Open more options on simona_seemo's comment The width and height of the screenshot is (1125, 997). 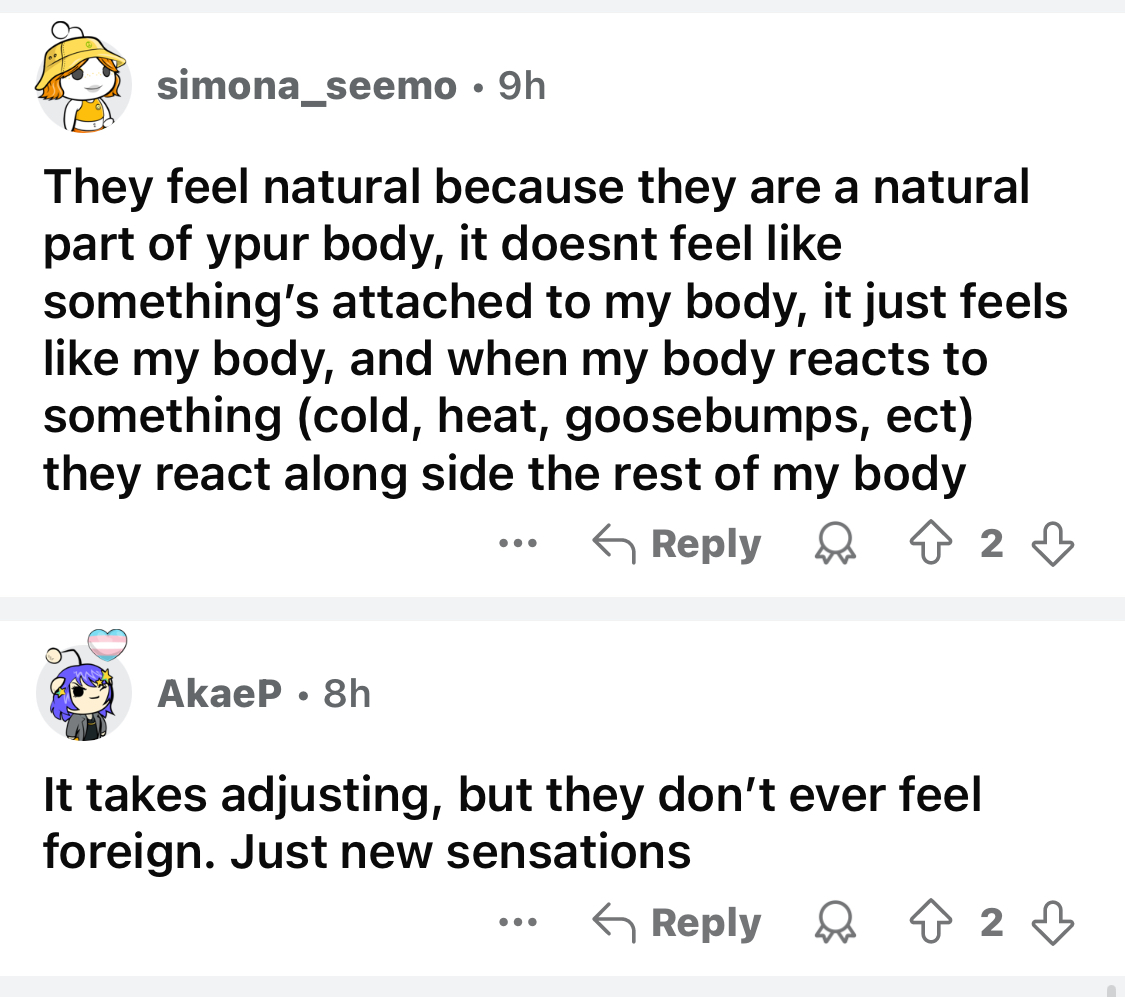(x=519, y=546)
